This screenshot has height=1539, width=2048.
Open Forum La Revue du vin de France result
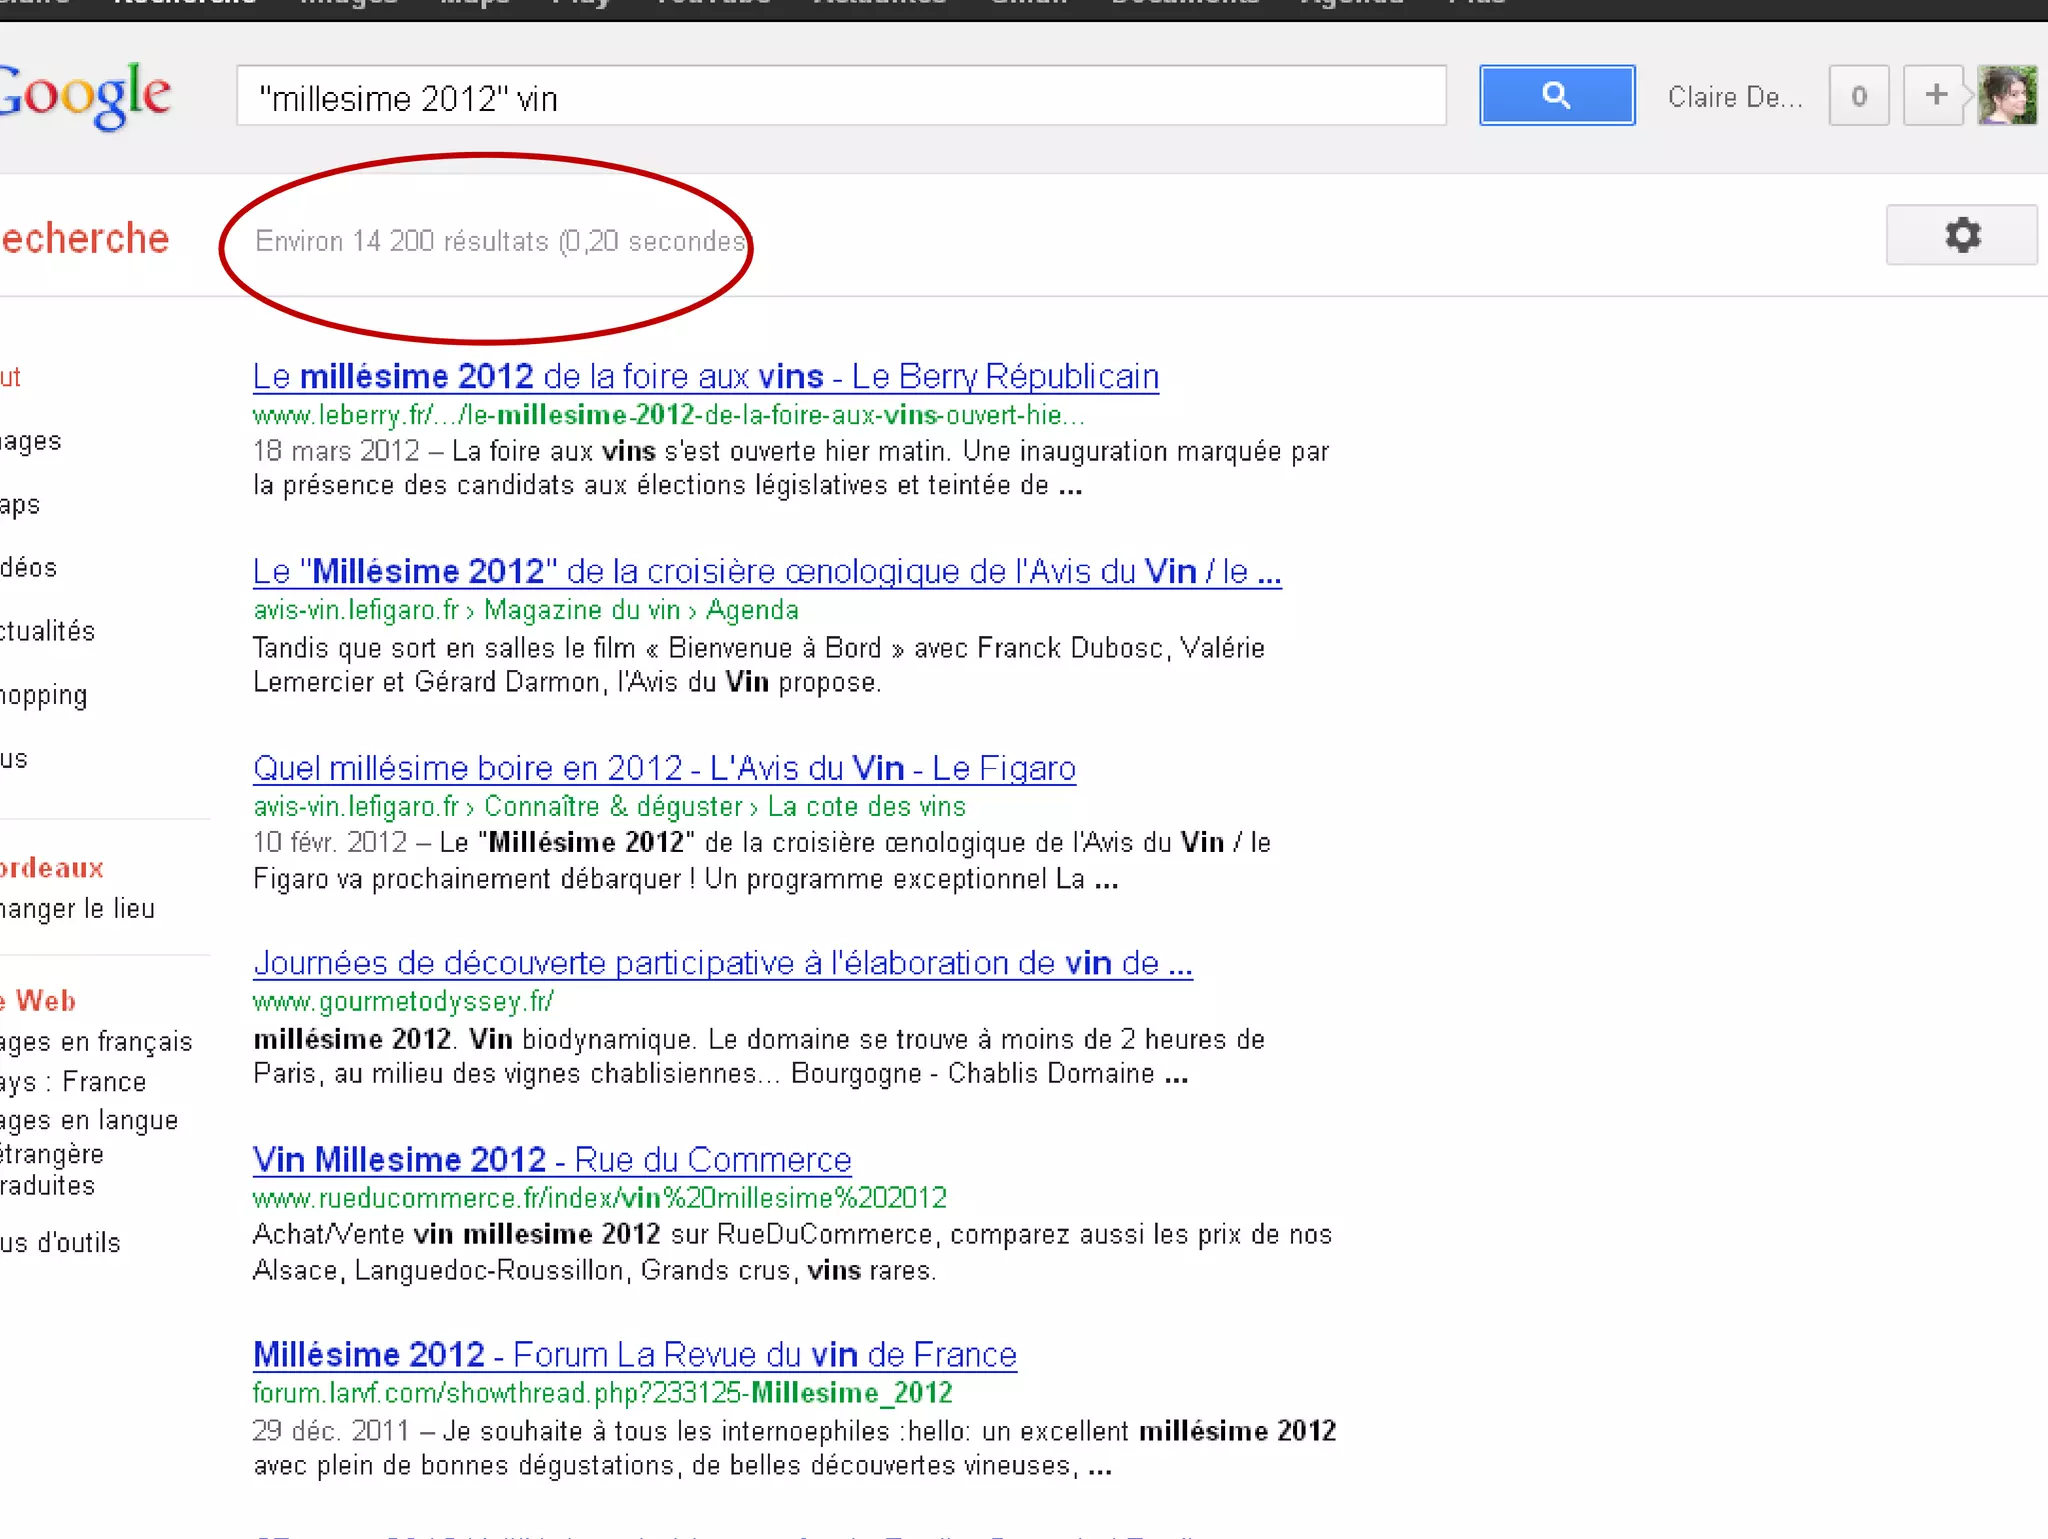coord(634,1354)
